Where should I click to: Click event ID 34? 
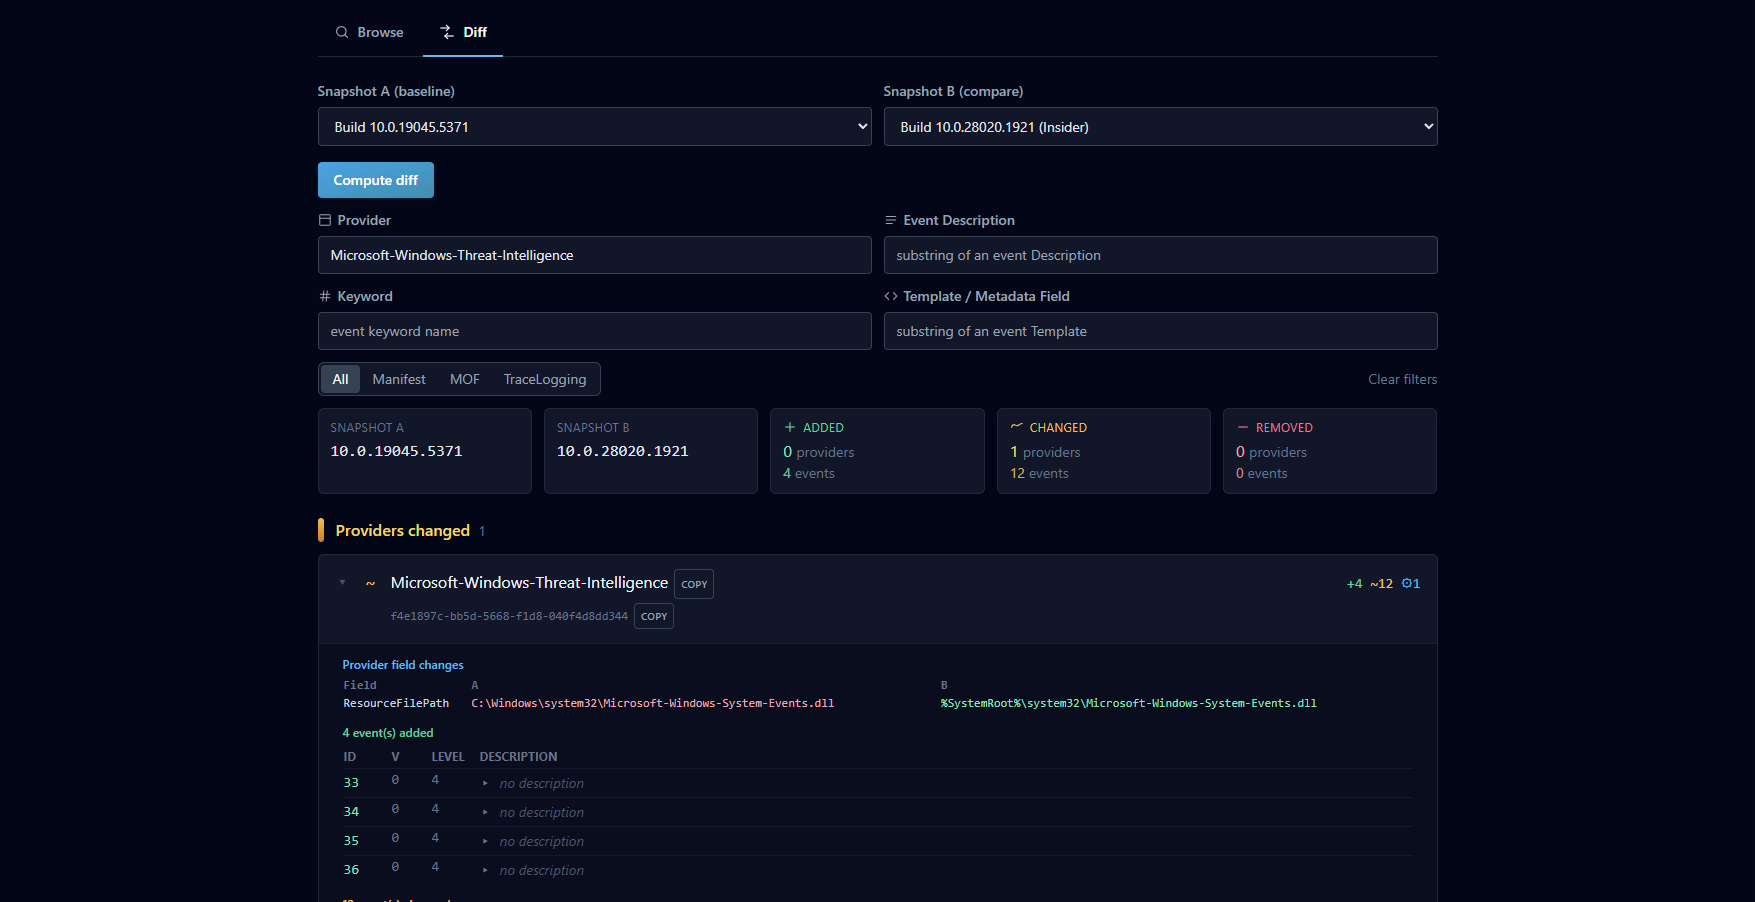point(351,812)
